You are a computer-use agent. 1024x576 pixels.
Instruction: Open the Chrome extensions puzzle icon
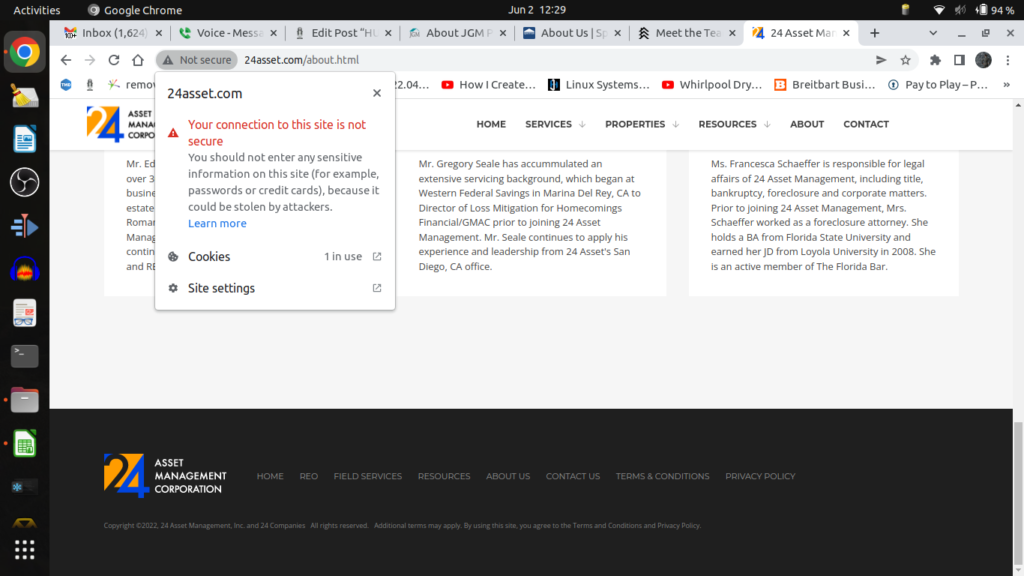(935, 60)
